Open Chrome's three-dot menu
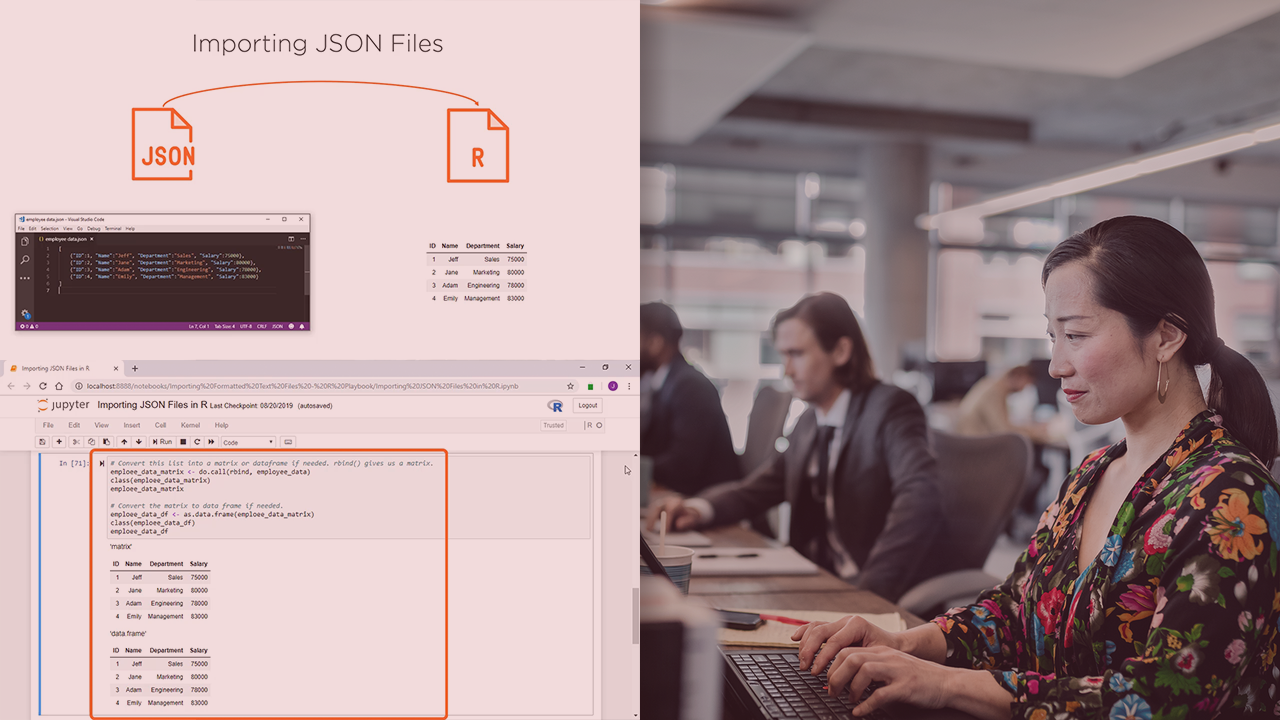This screenshot has width=1280, height=720. coord(628,386)
